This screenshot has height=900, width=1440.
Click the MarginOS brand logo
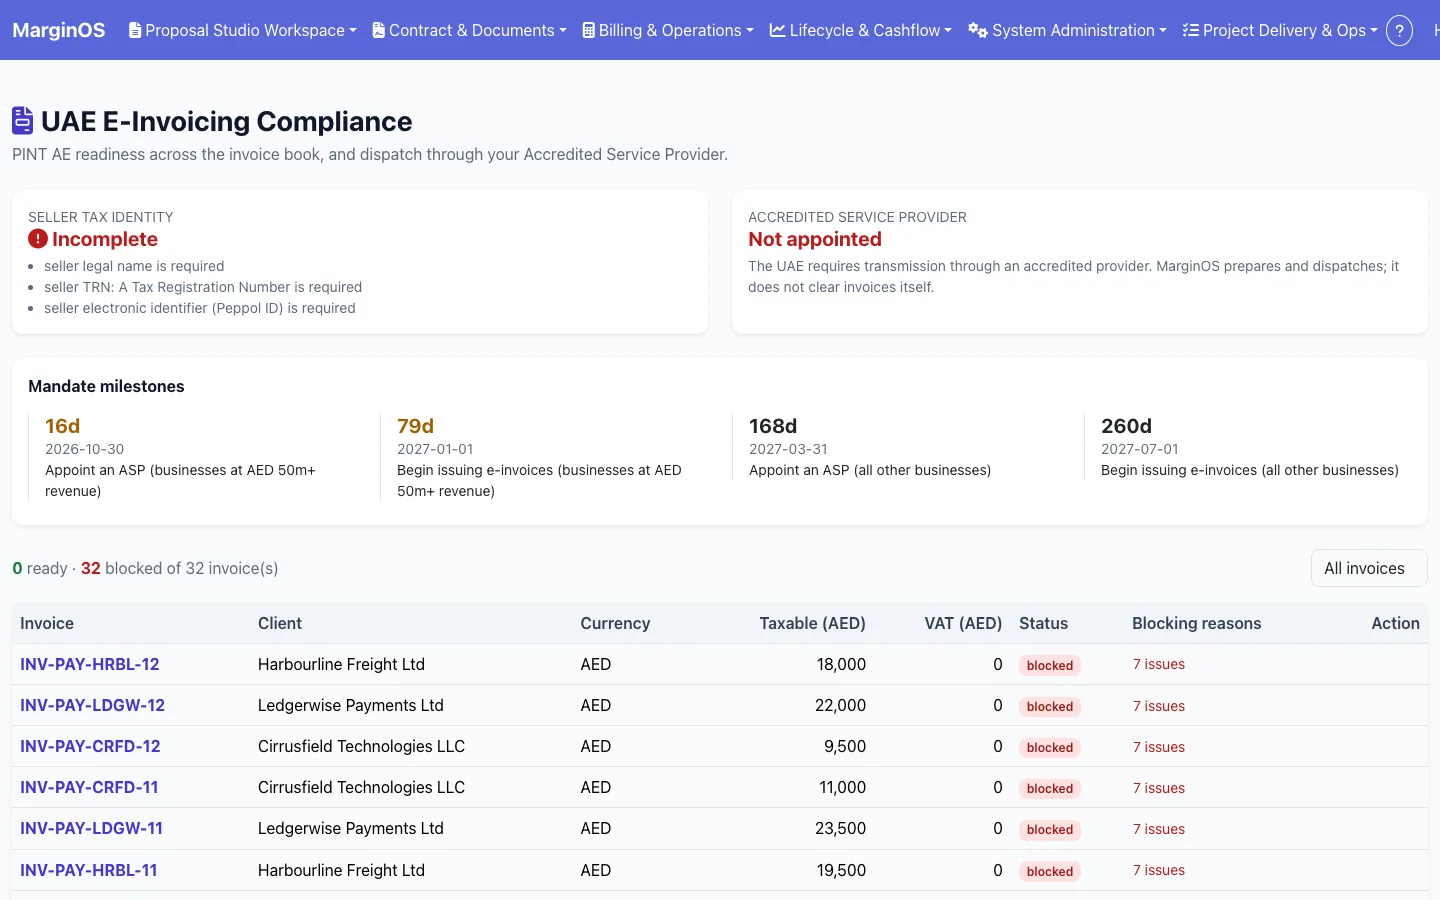(x=58, y=30)
